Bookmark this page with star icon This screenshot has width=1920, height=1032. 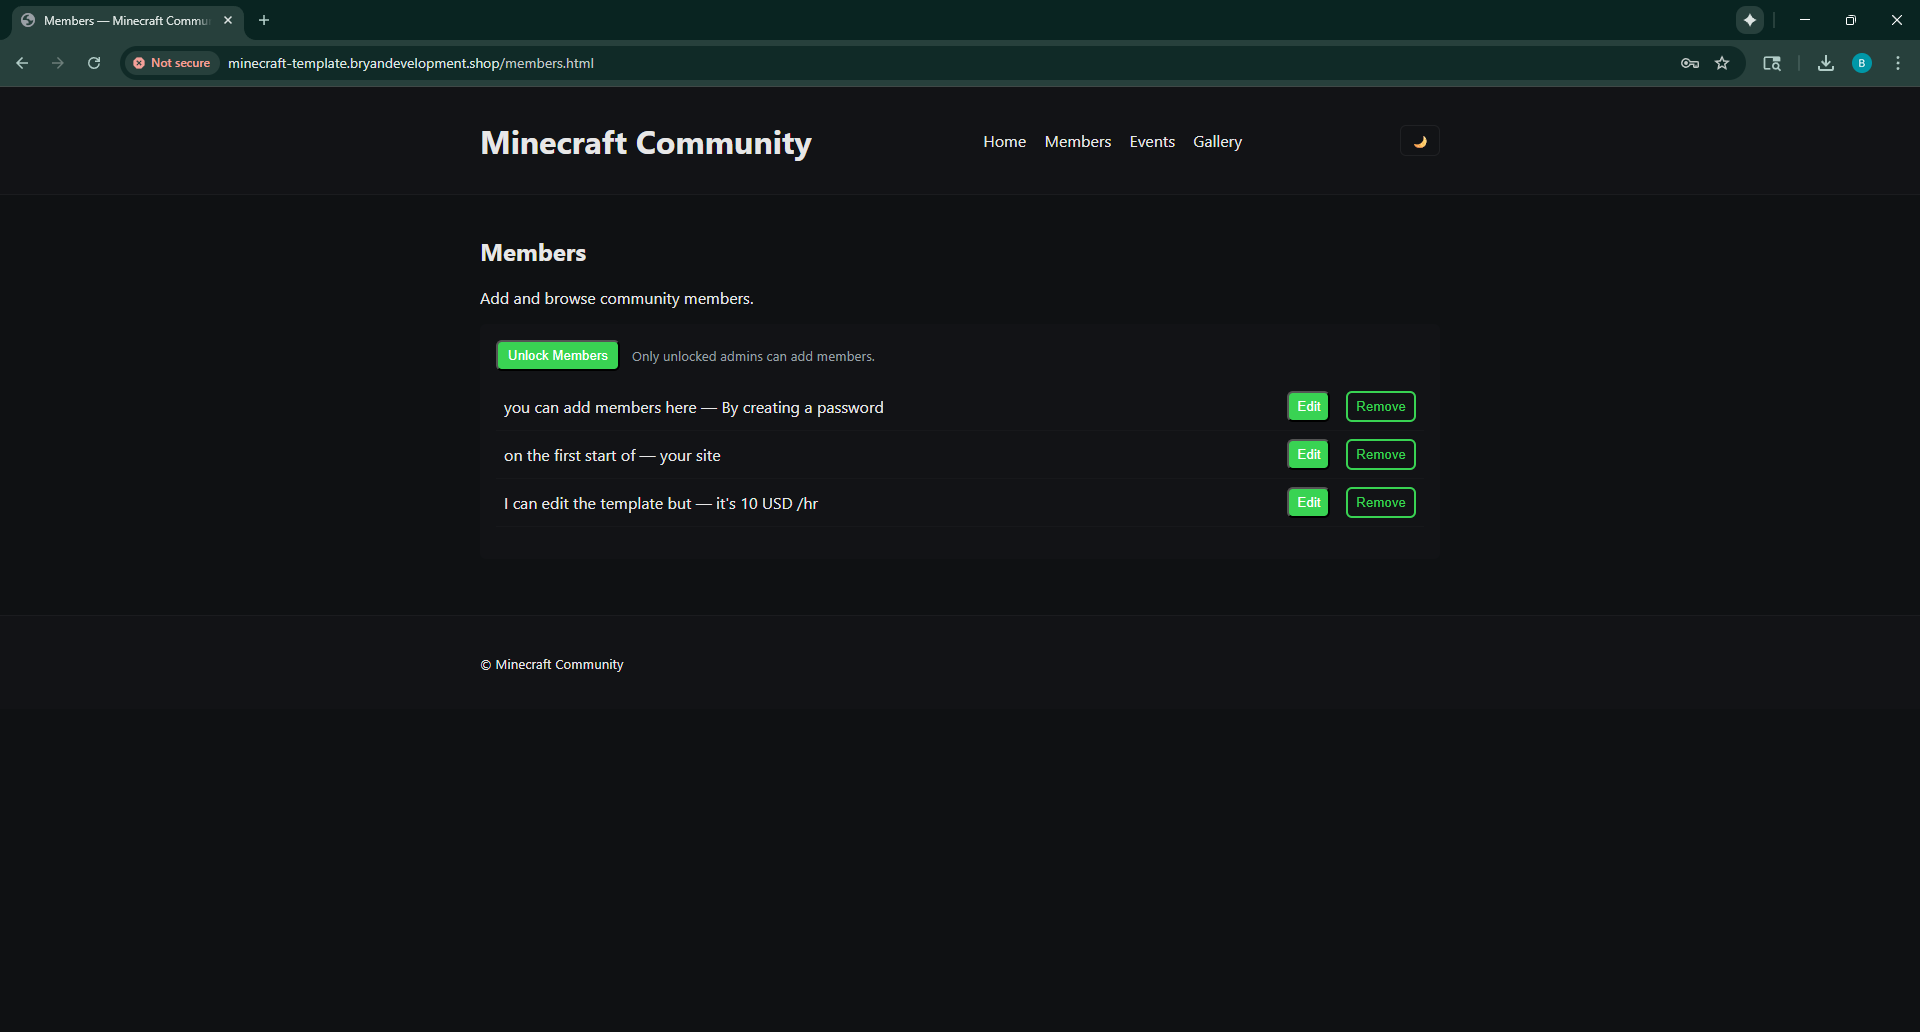tap(1722, 63)
